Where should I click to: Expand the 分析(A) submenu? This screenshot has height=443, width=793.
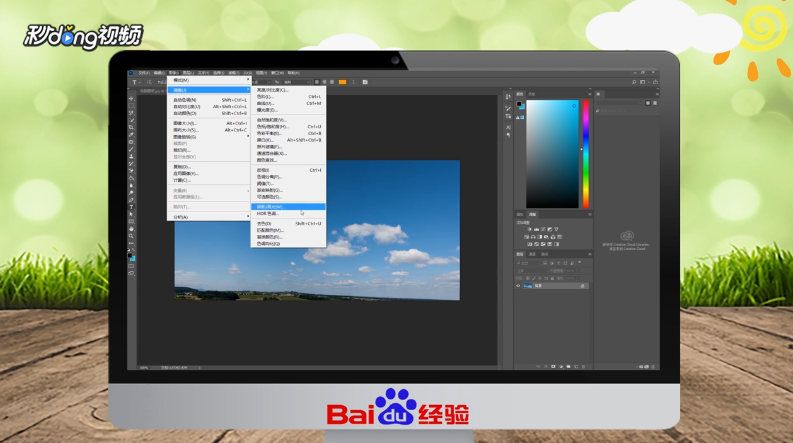click(x=209, y=217)
